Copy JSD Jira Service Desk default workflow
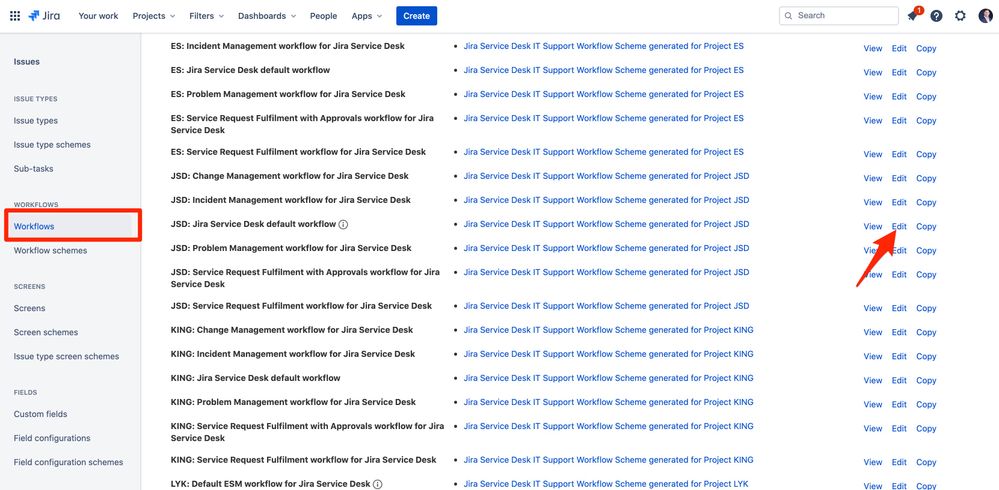Screen dimensions: 999x490 [926, 226]
